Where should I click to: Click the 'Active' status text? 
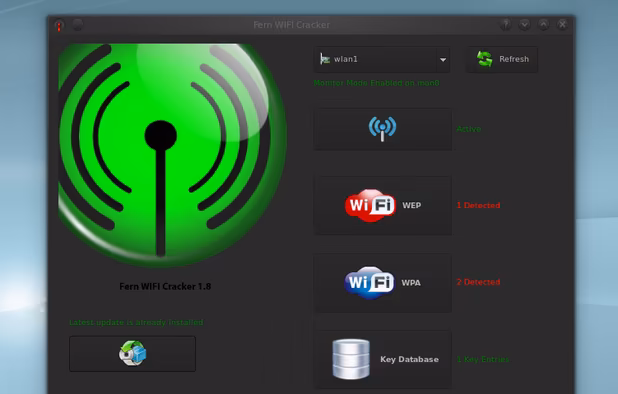click(x=469, y=129)
